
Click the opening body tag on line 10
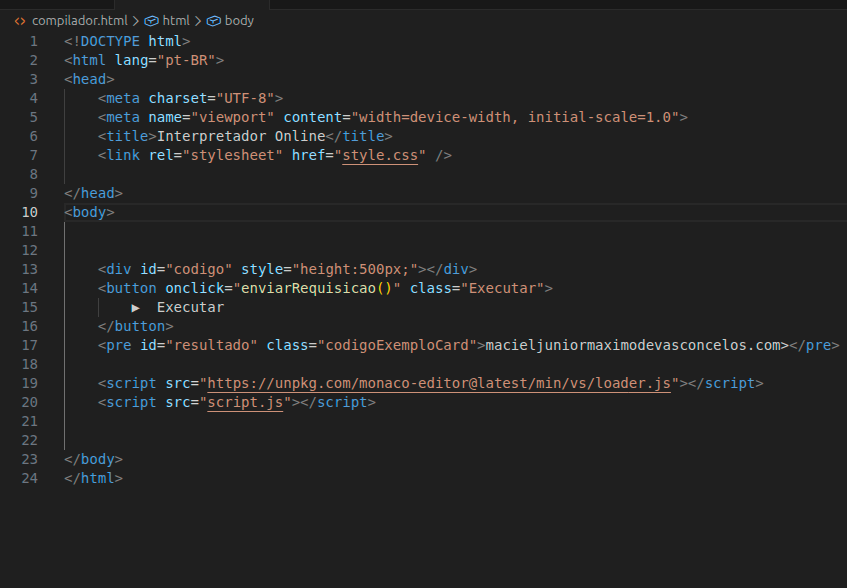89,212
